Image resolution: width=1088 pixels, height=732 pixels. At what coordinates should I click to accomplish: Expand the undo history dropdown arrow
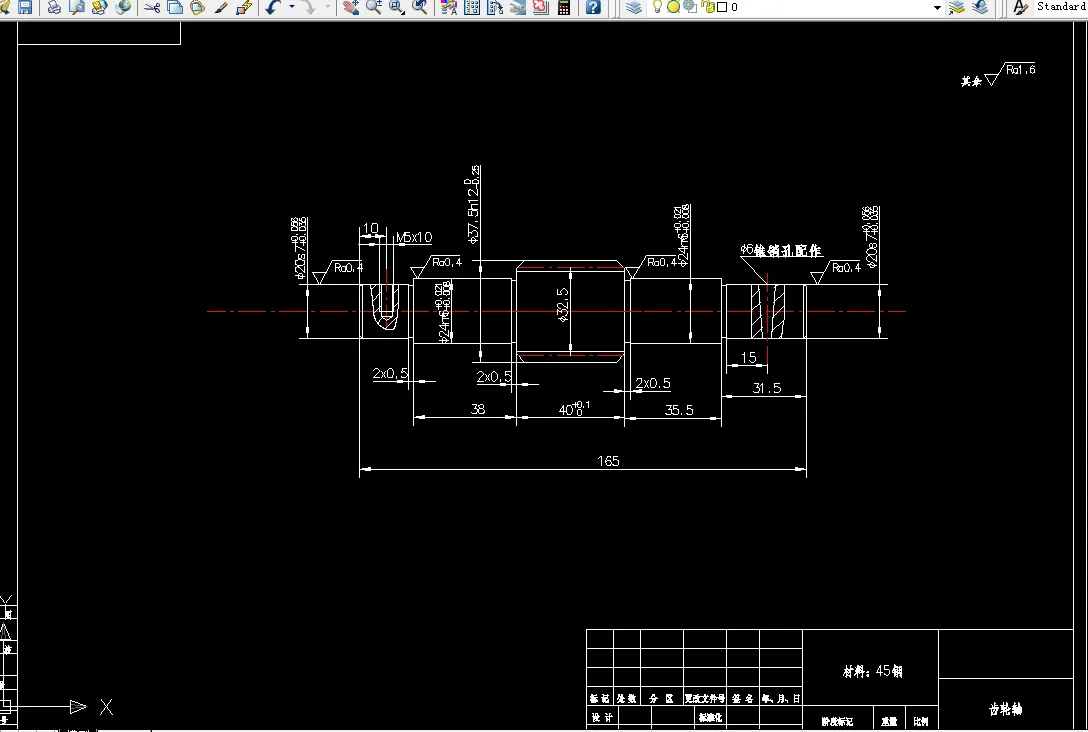(x=291, y=7)
